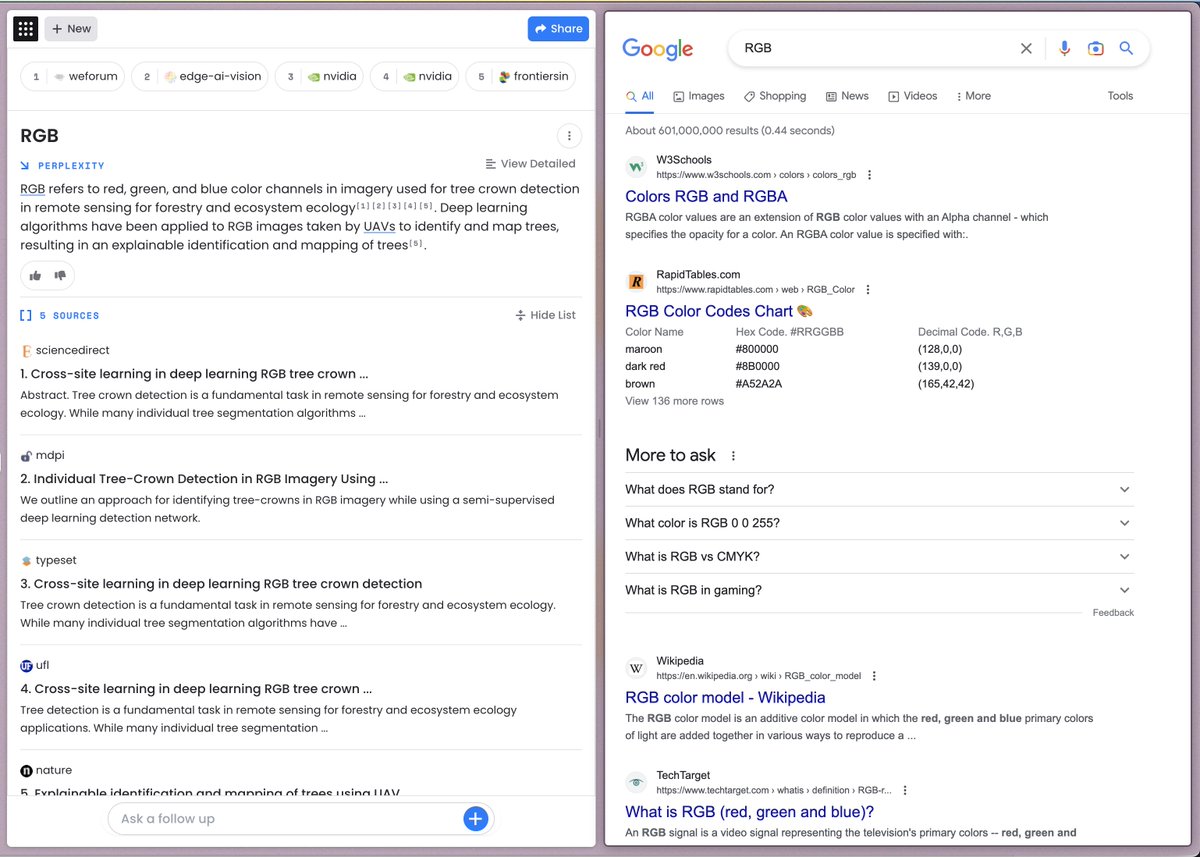
Task: Expand What color is RGB 0 0 255
Action: coord(879,523)
